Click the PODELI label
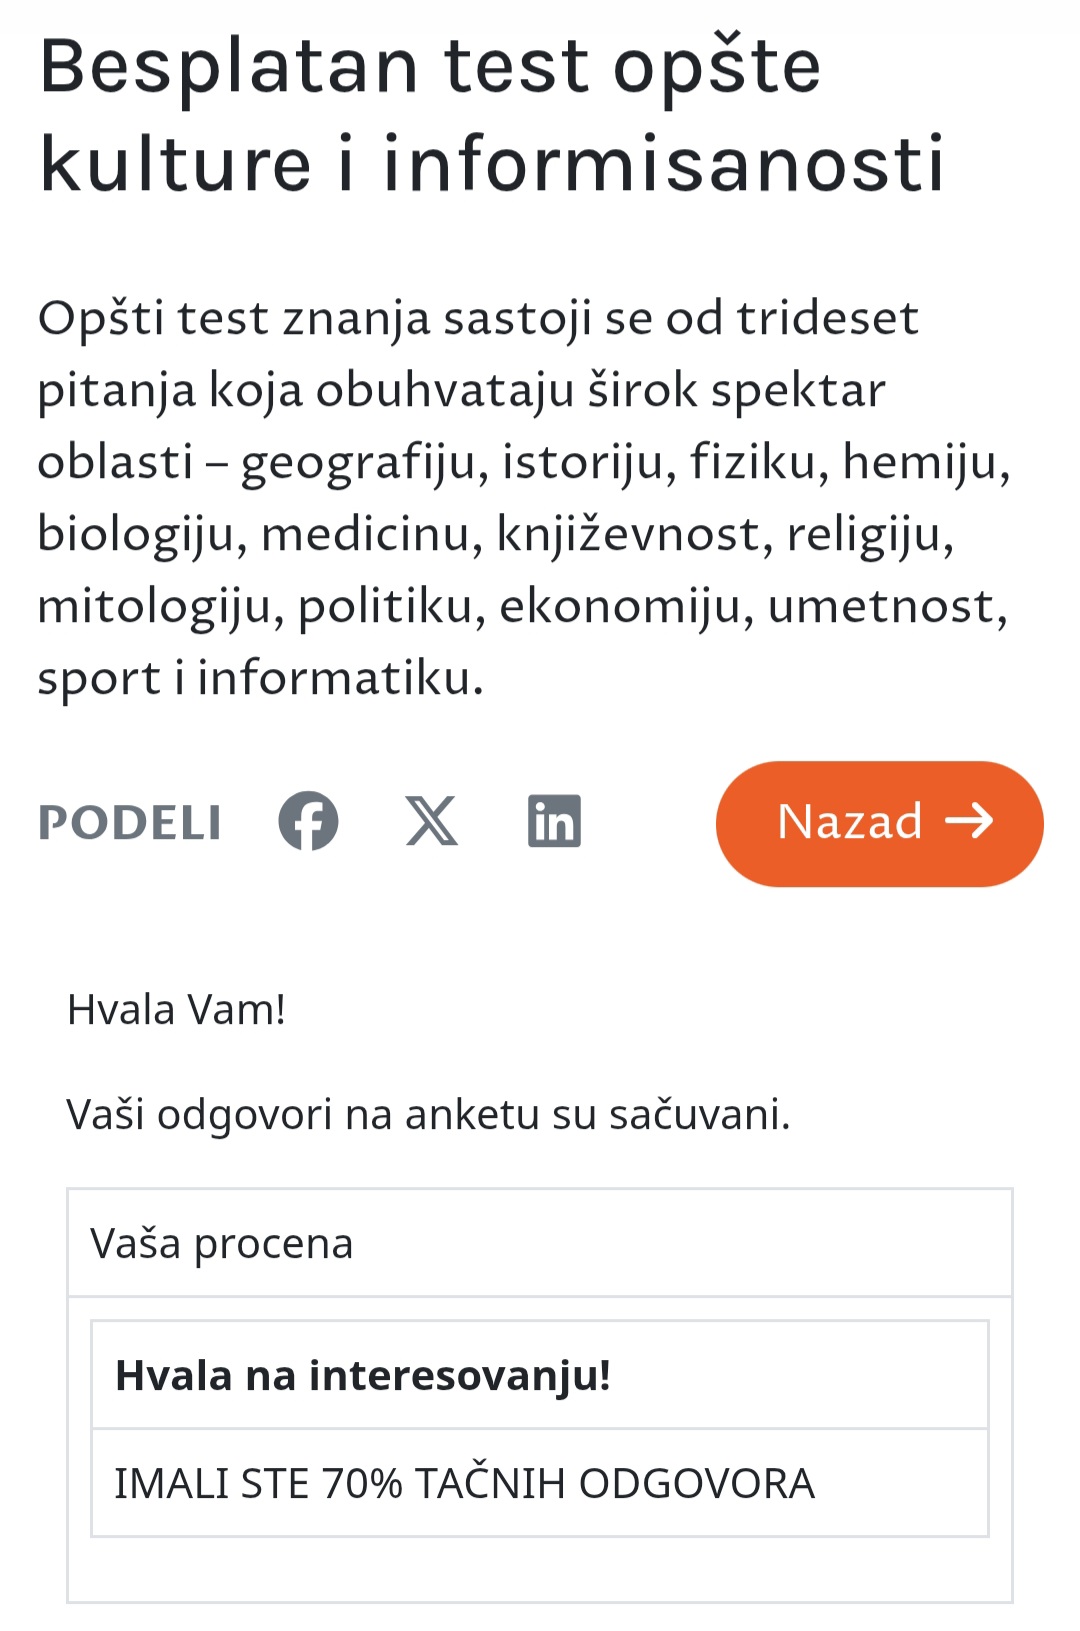The image size is (1080, 1631). pyautogui.click(x=130, y=823)
